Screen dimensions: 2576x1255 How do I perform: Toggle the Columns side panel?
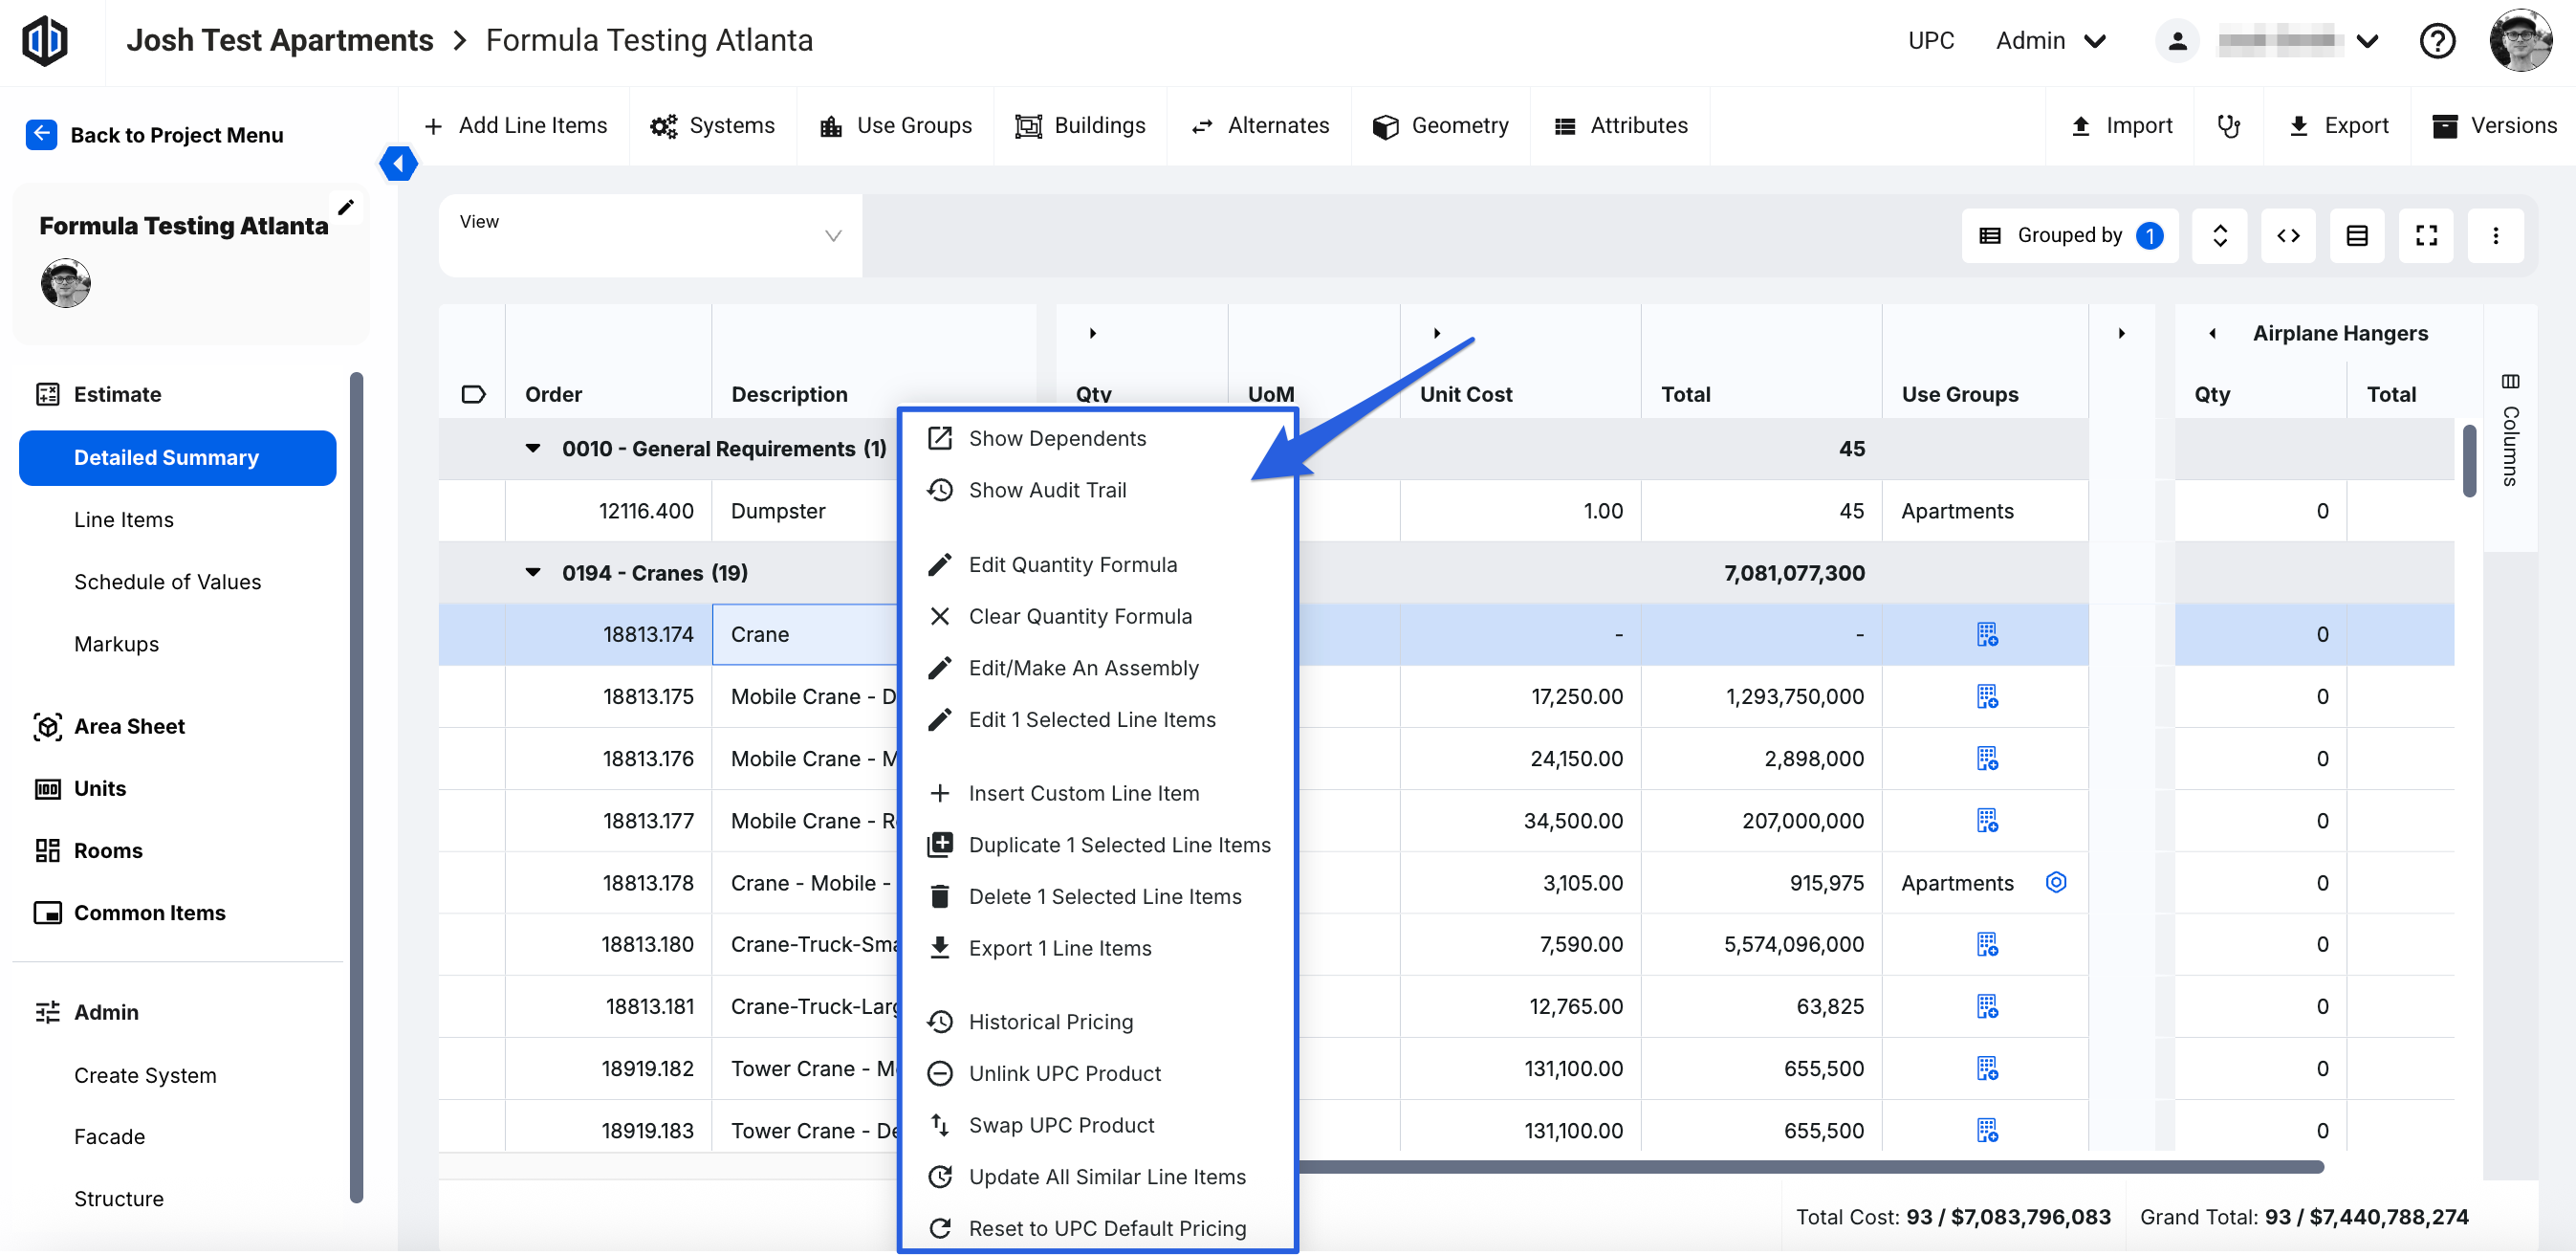(2509, 432)
